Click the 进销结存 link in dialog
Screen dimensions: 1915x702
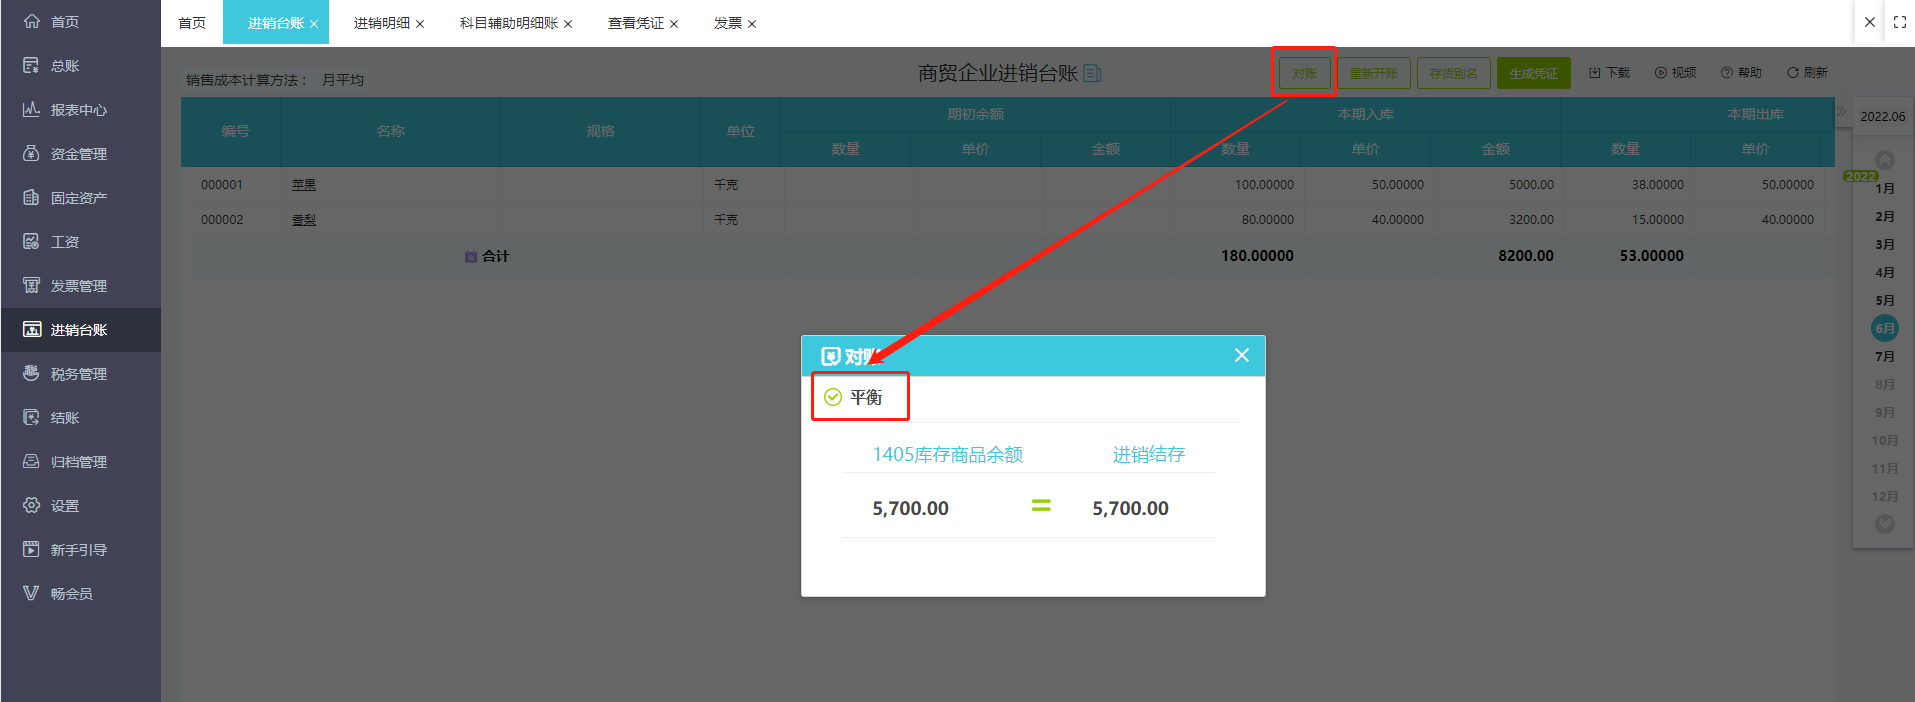point(1149,455)
